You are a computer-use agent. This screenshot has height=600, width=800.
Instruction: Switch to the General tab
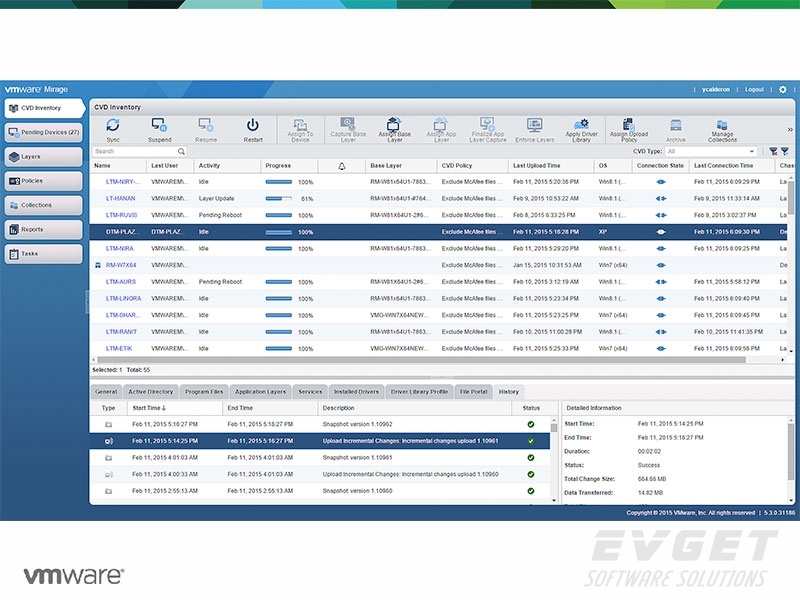(106, 392)
